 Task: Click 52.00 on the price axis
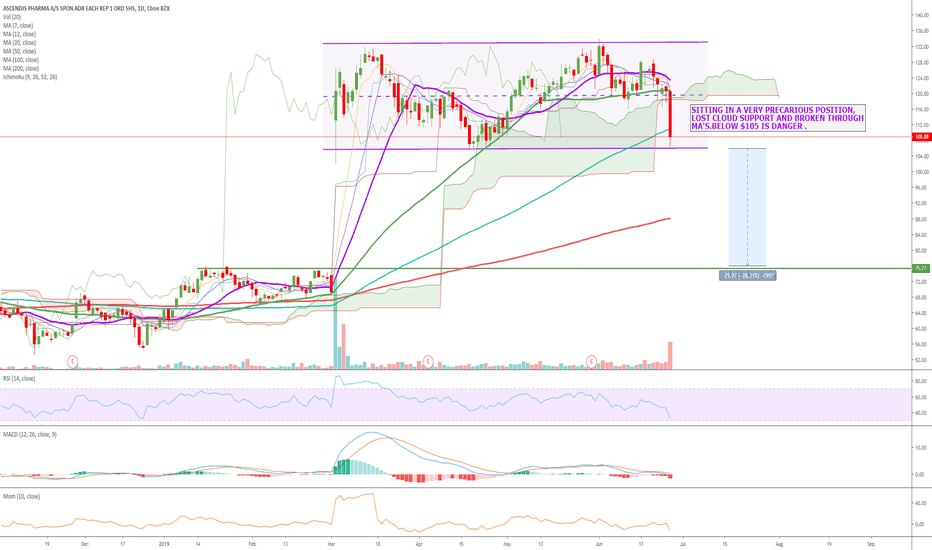tap(922, 360)
